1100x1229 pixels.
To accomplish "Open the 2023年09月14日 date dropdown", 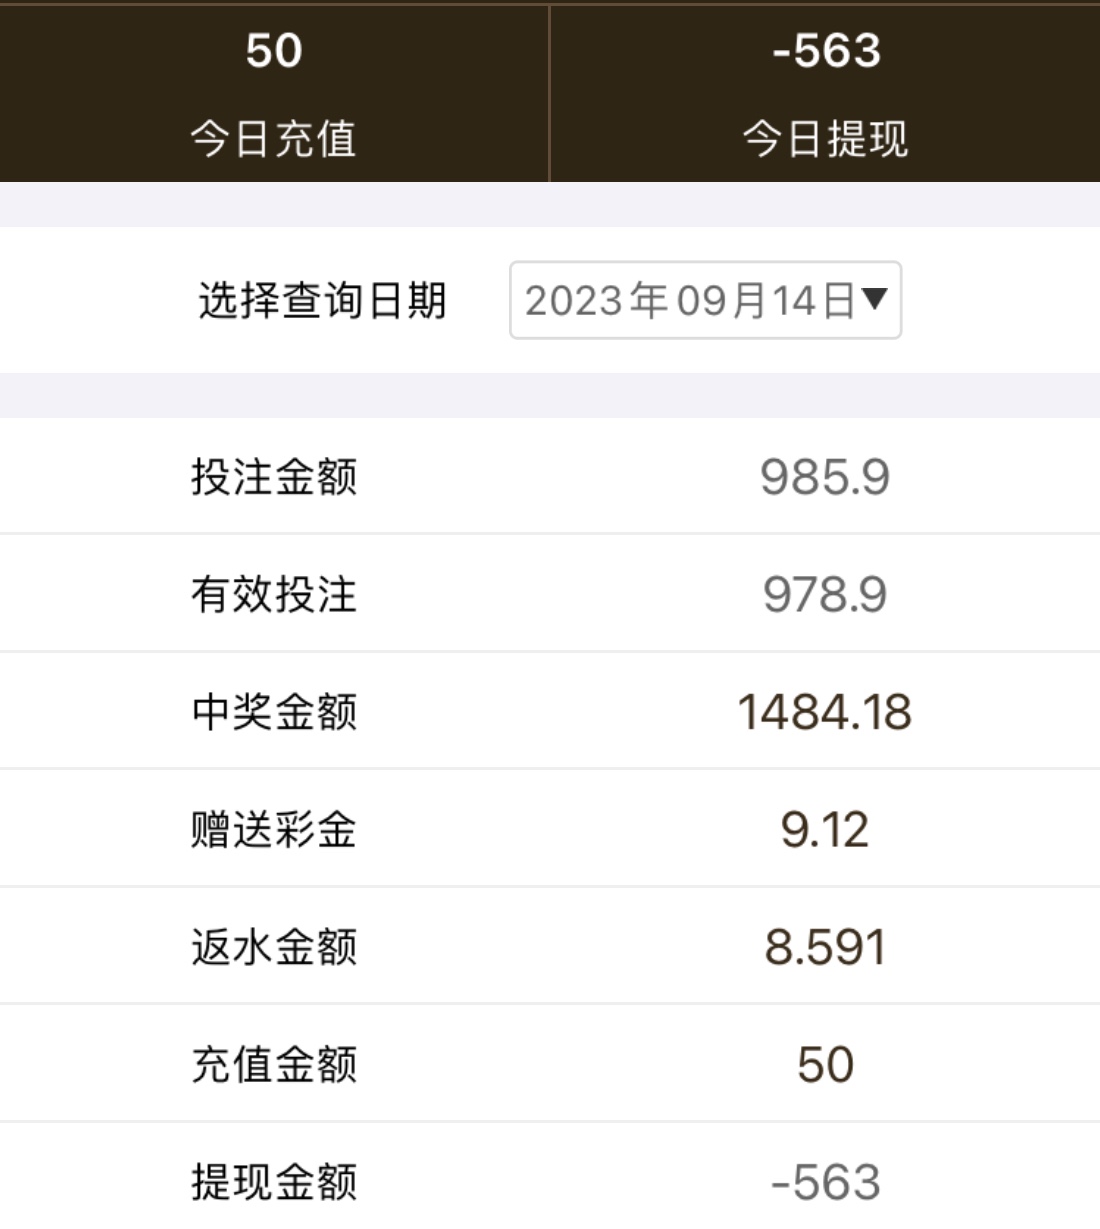I will 690,300.
